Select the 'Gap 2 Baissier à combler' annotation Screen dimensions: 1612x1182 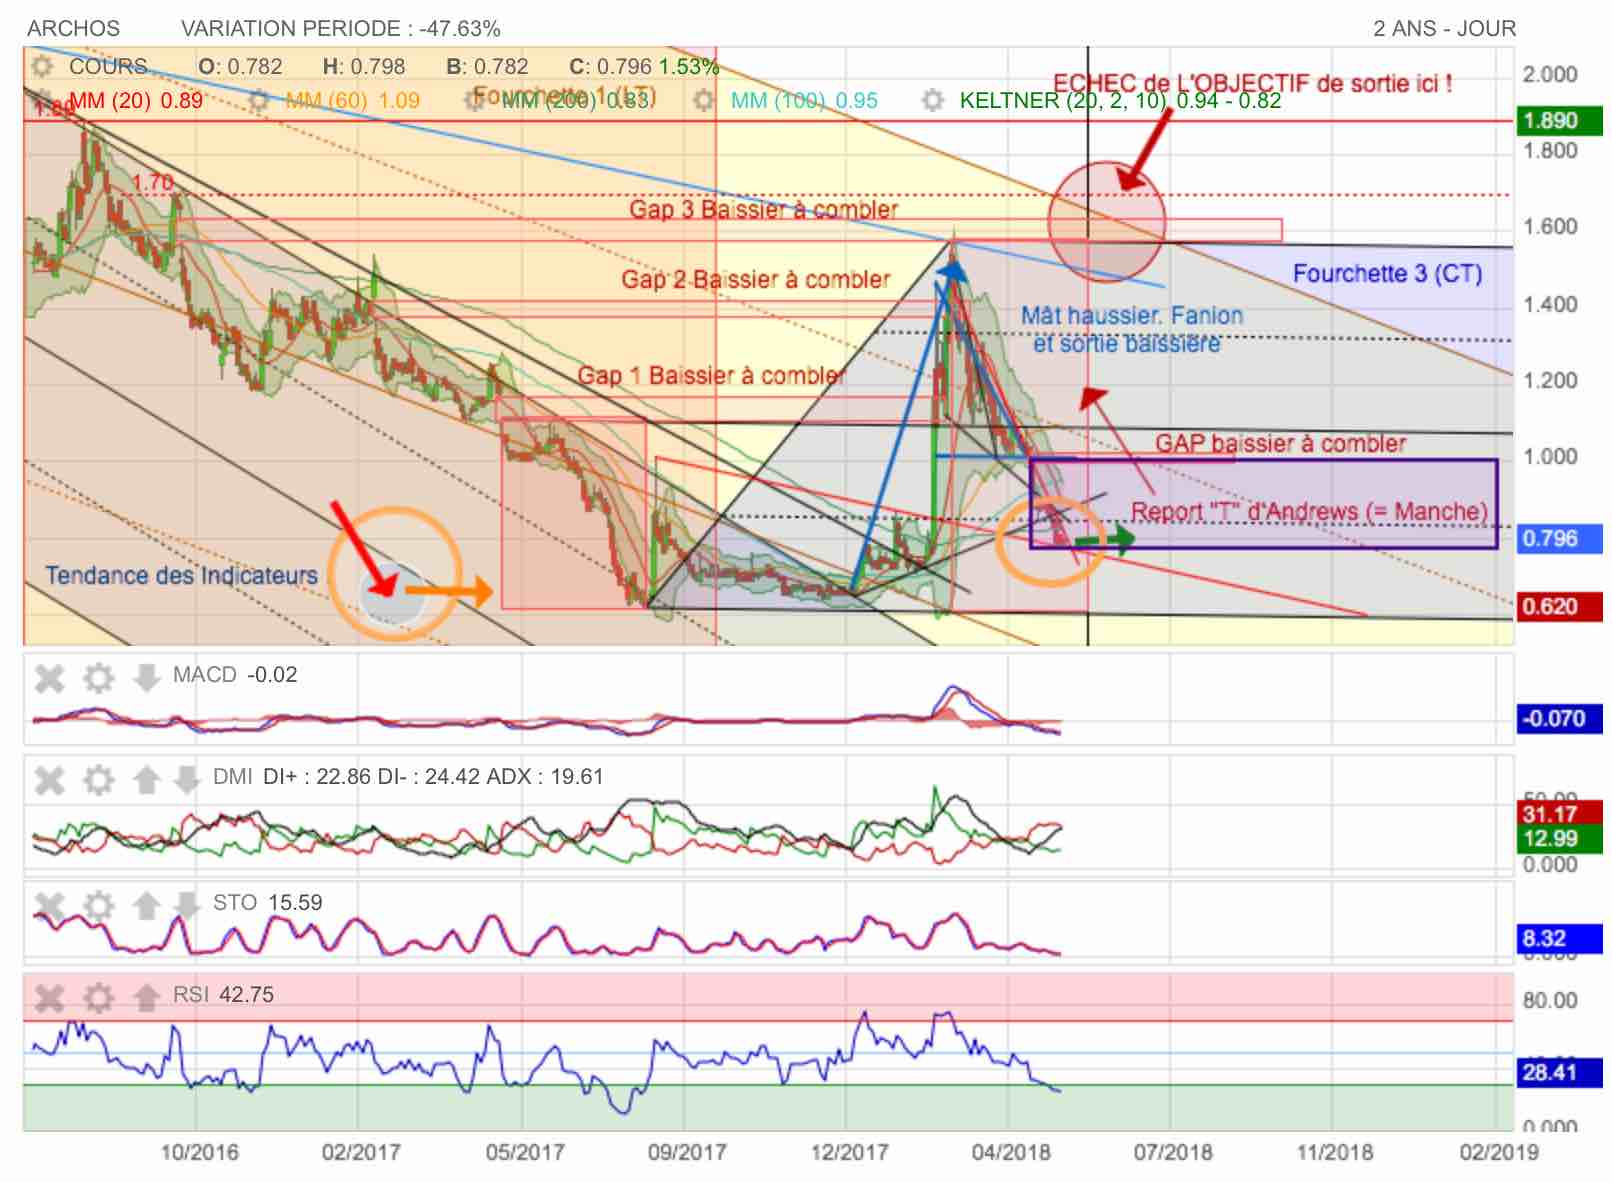pyautogui.click(x=755, y=279)
